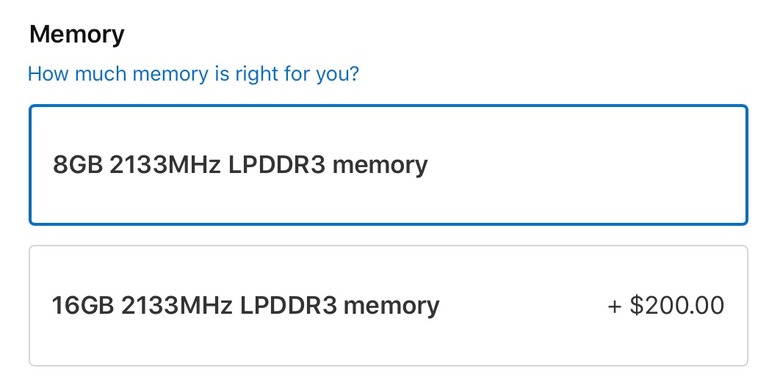Click the '16GB 2133MHz LPDDR3 memory' text
Screen dimensions: 780x390
(246, 305)
